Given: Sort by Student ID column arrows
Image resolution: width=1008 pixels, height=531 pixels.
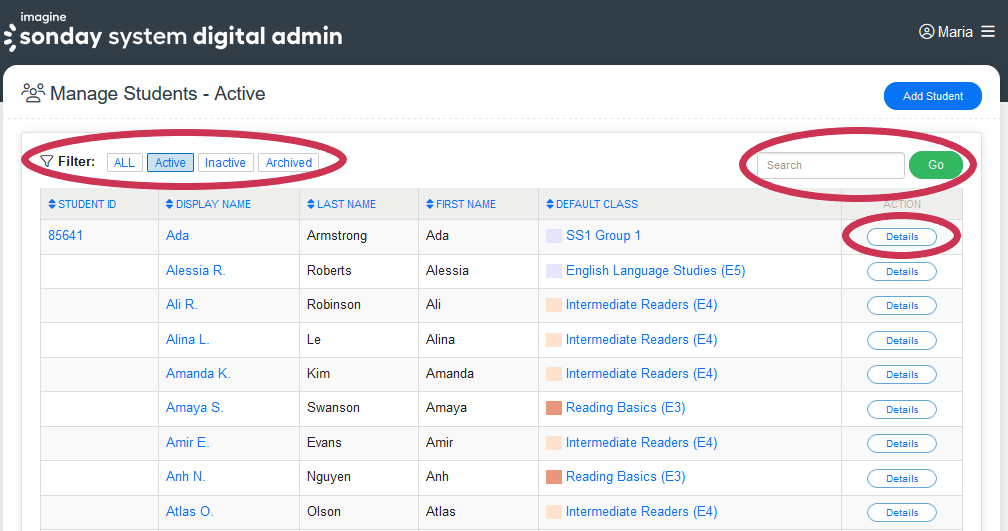Looking at the screenshot, I should point(52,204).
